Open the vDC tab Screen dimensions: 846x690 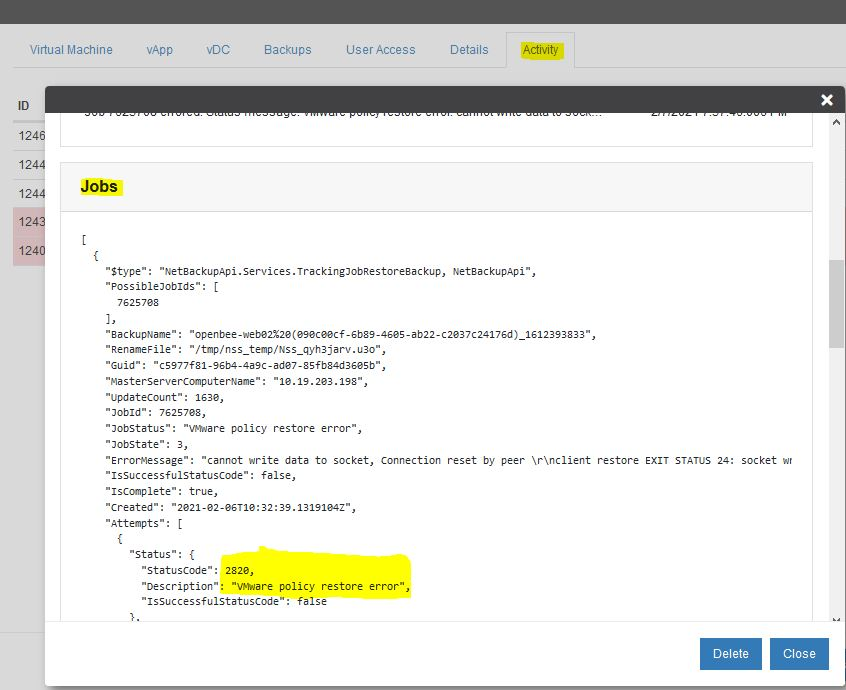click(218, 50)
